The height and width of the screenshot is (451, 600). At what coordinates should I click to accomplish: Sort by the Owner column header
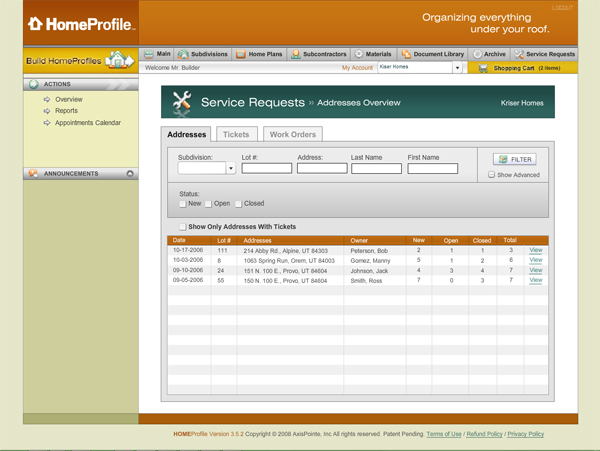click(359, 241)
